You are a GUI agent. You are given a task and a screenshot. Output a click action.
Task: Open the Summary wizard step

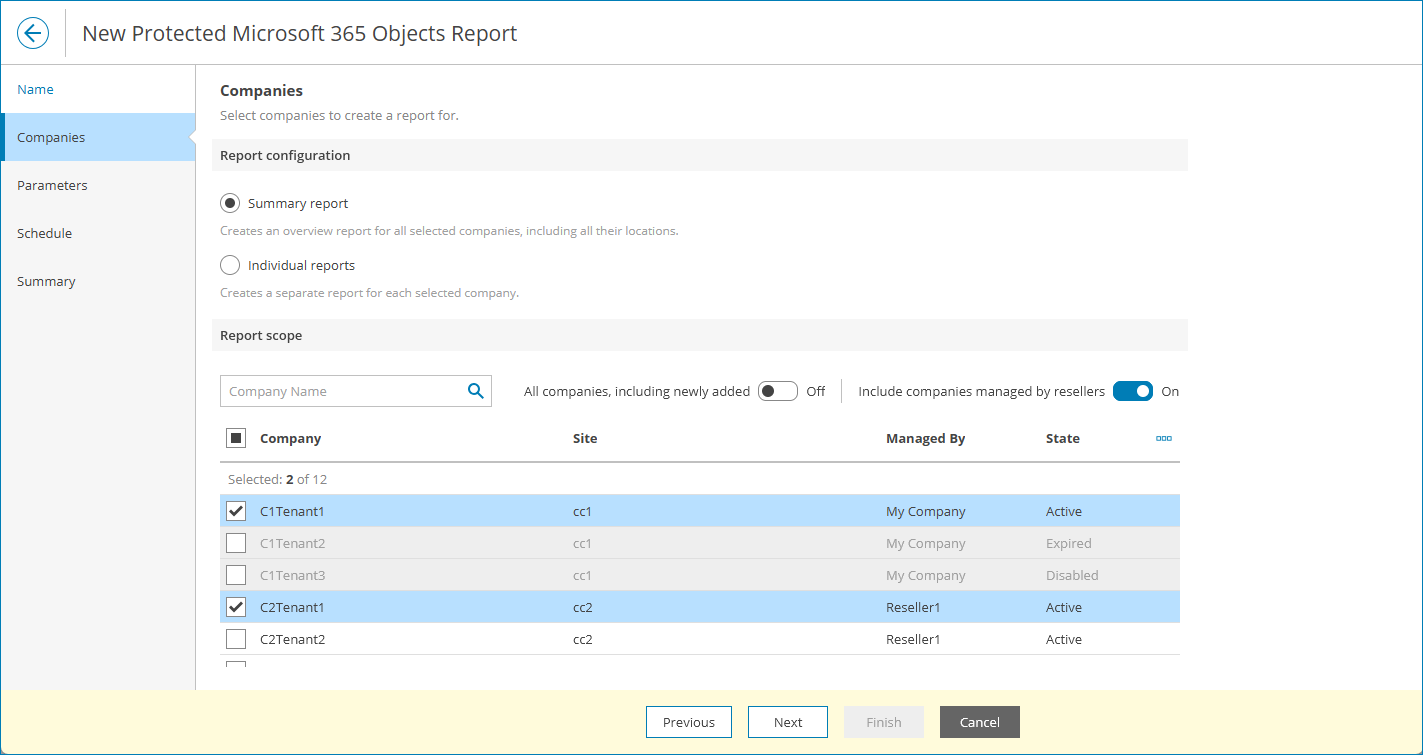tap(98, 281)
